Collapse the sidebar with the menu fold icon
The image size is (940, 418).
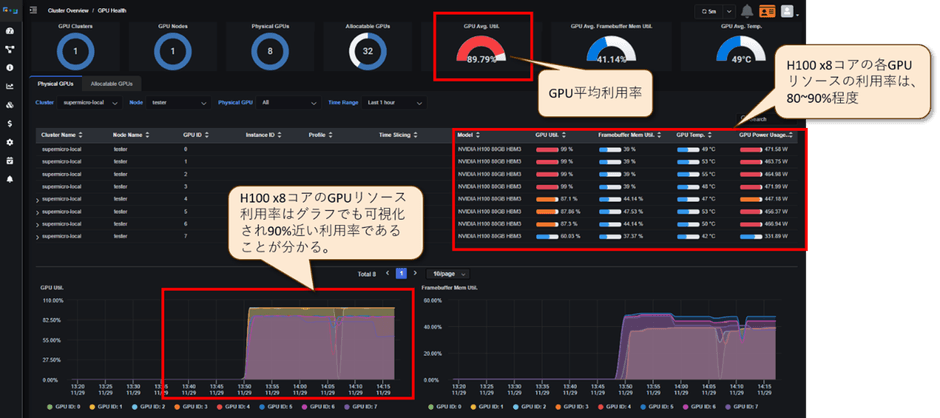click(33, 10)
